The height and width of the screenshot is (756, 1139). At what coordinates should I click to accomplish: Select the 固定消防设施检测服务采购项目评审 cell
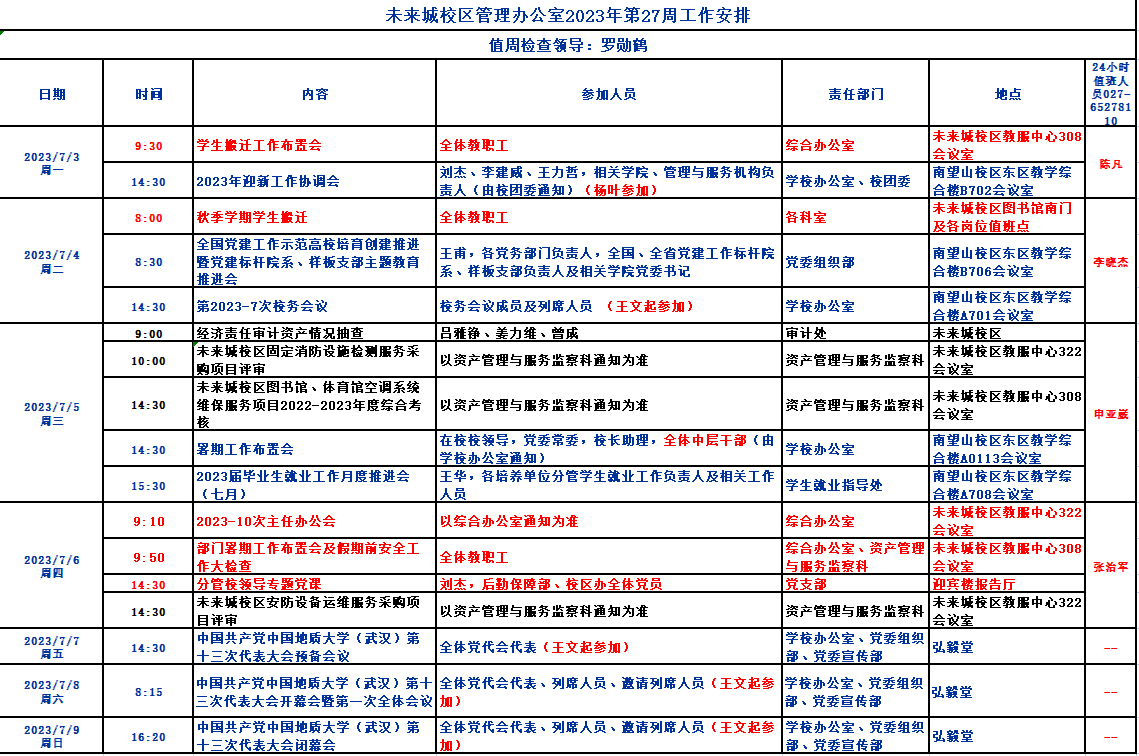315,360
